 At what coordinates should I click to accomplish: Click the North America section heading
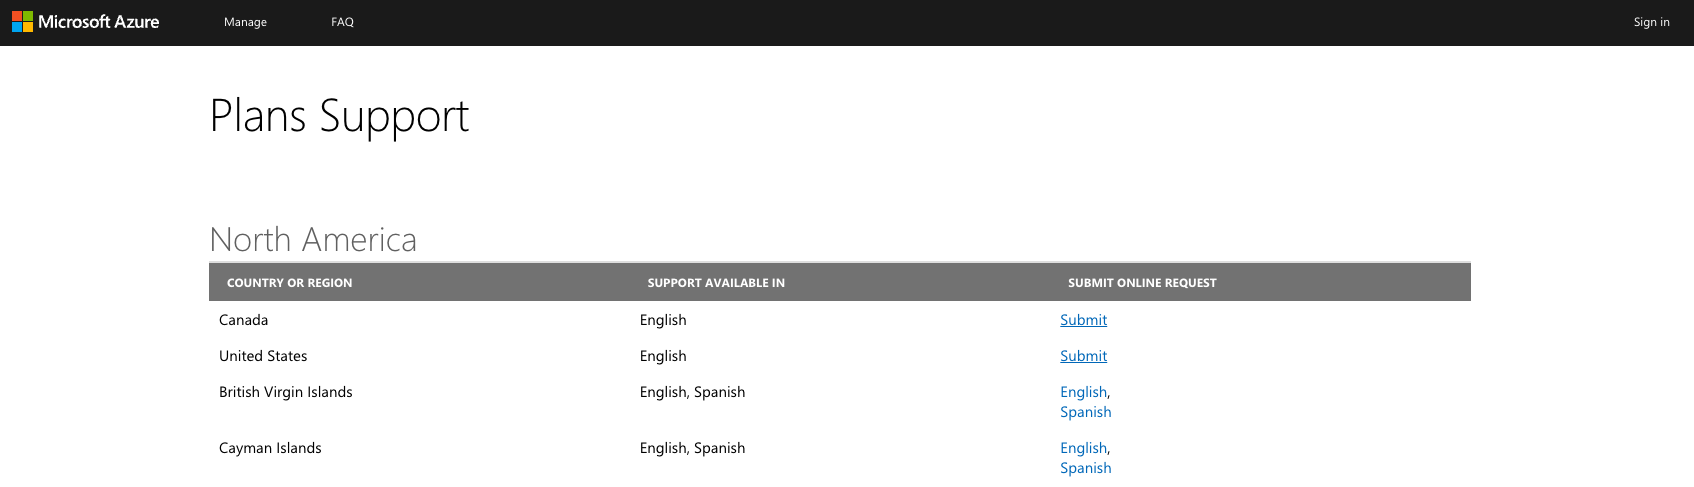[313, 240]
